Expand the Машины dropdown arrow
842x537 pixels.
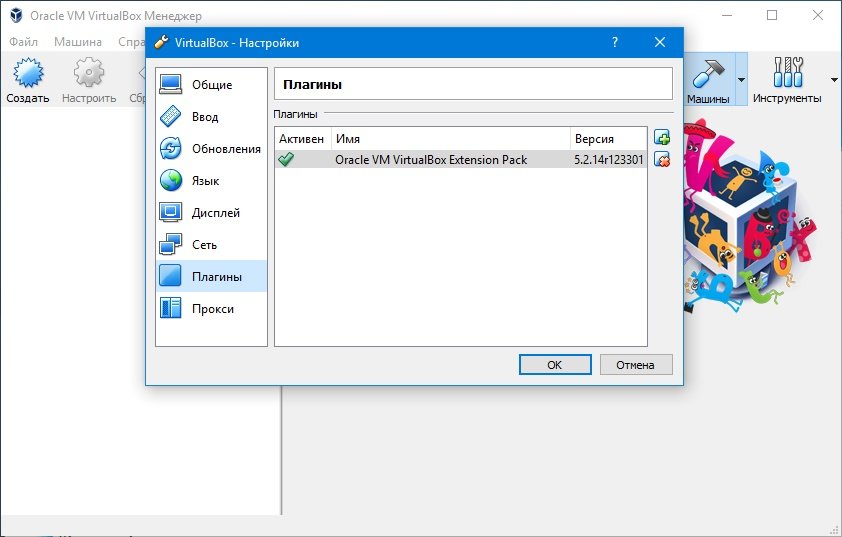(742, 79)
